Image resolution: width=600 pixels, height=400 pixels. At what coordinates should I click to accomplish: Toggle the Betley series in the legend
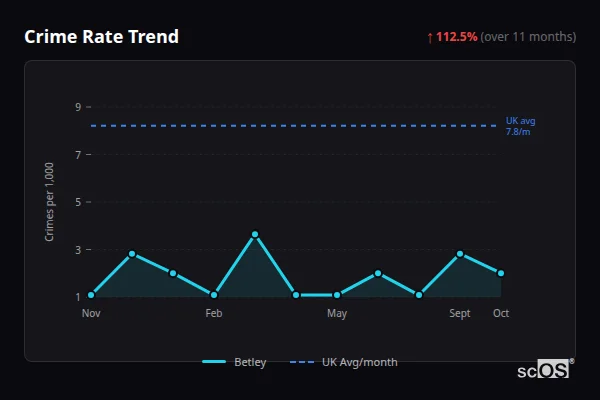tap(234, 362)
